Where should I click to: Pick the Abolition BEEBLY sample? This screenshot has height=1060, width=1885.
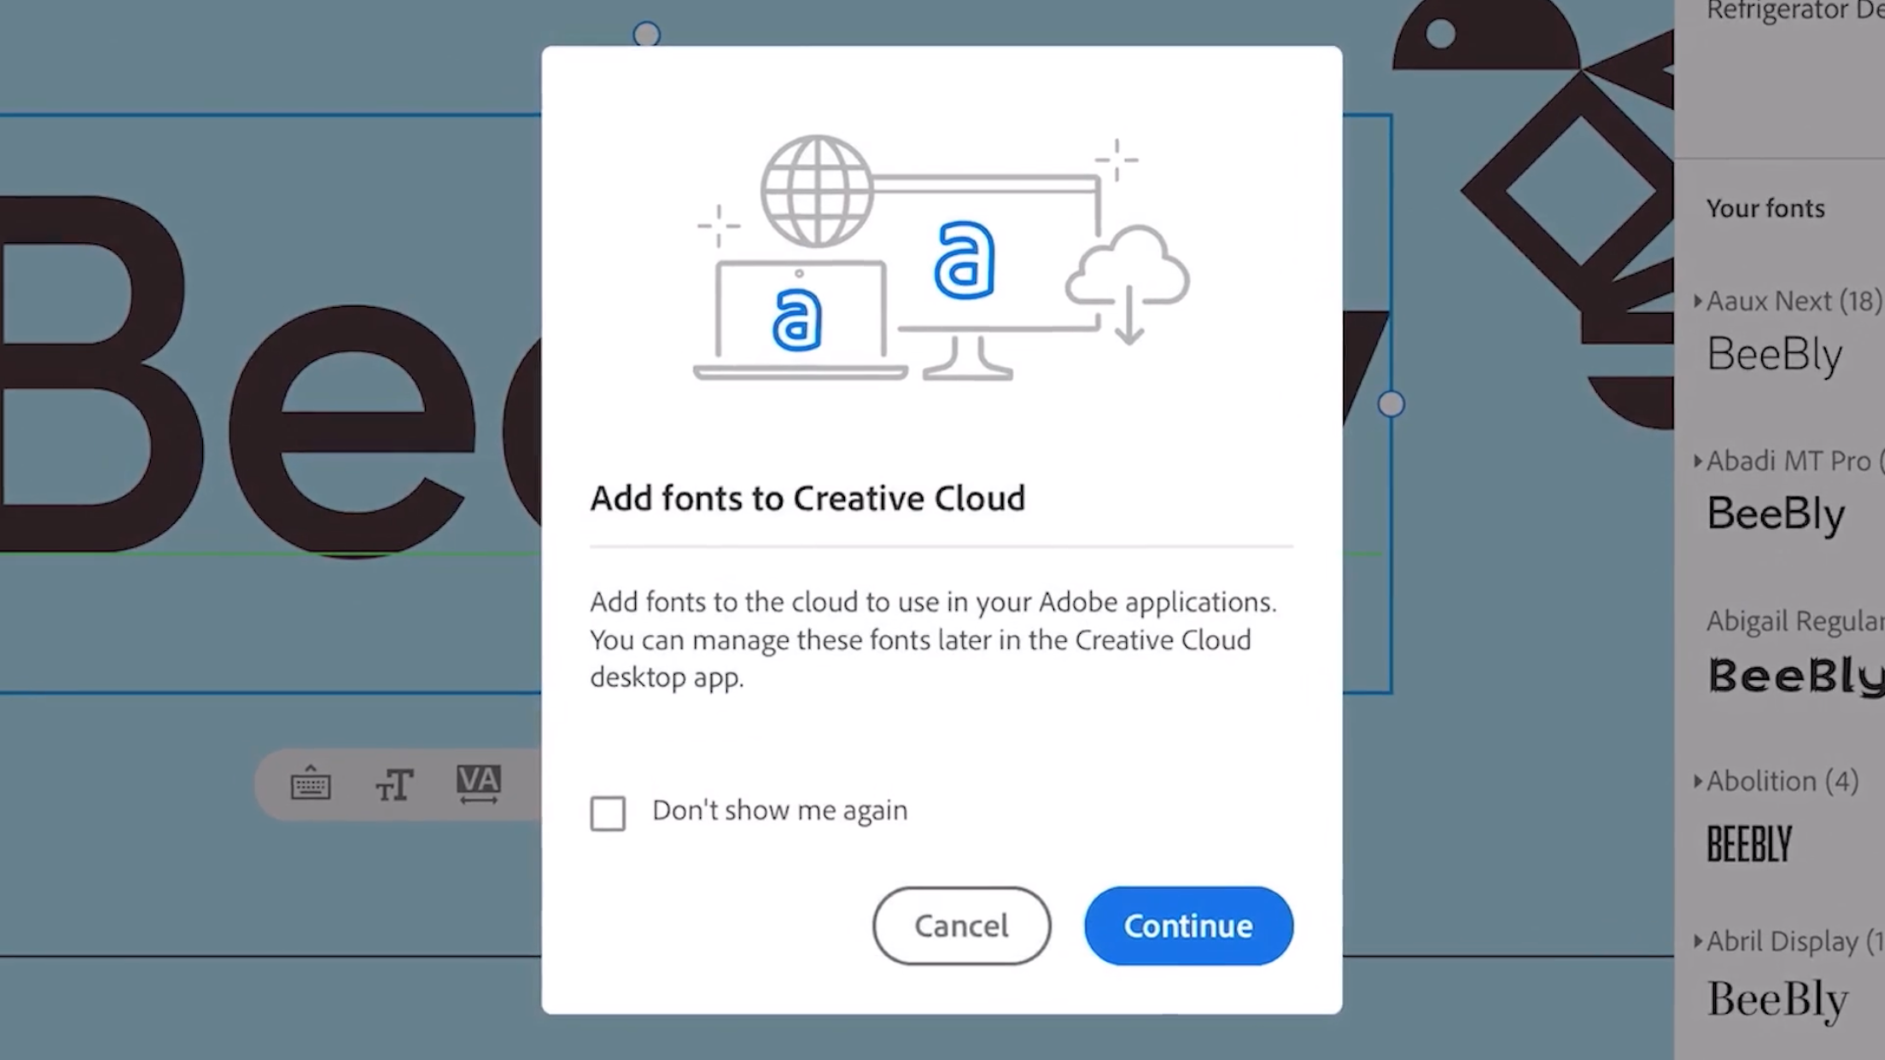[x=1749, y=844]
